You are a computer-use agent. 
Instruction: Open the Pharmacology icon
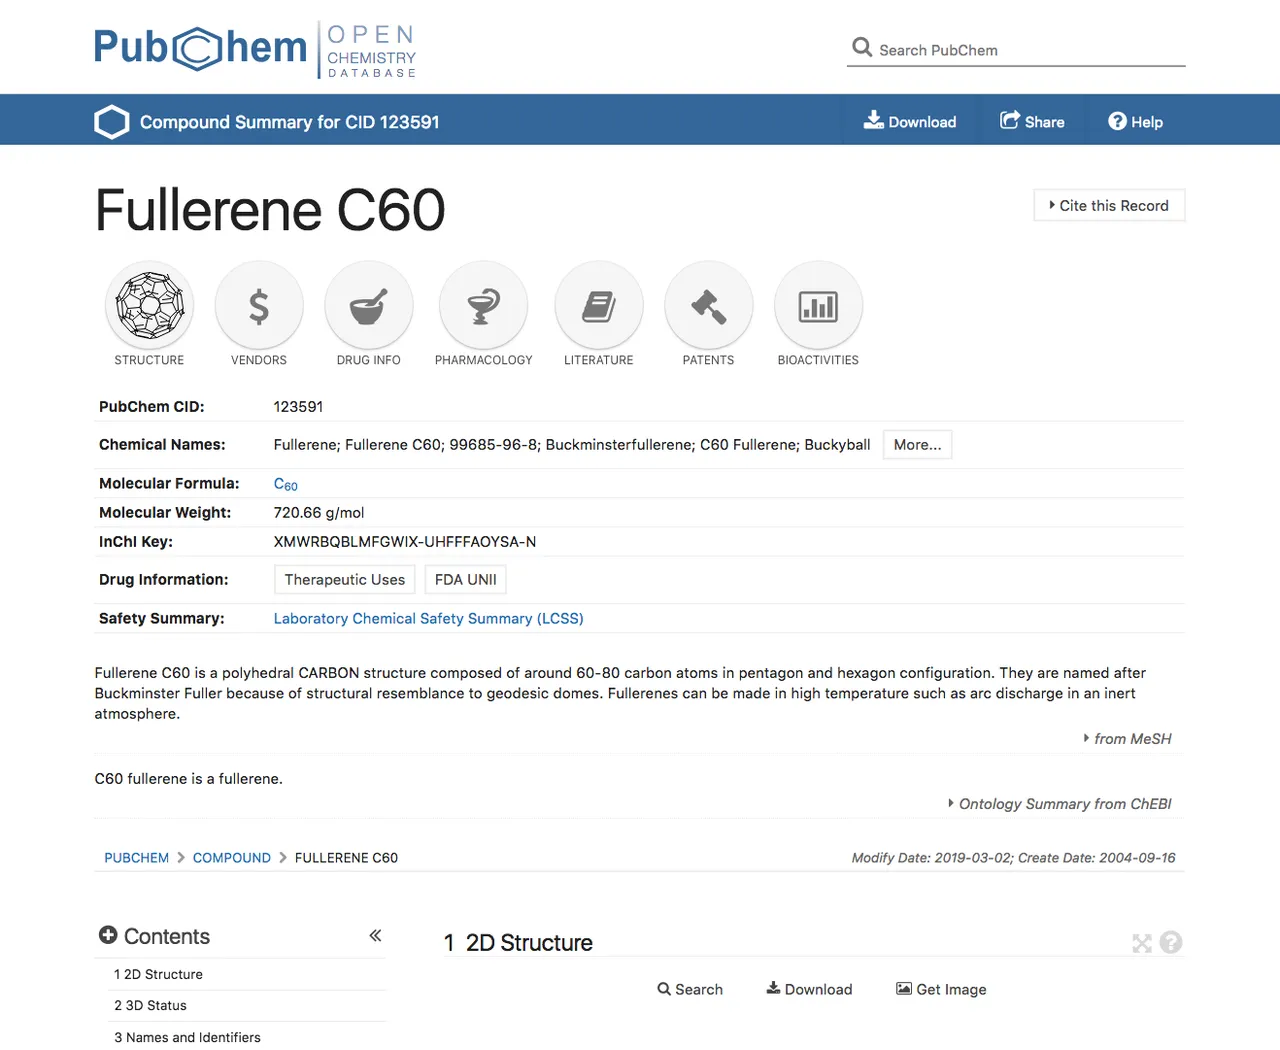point(483,305)
